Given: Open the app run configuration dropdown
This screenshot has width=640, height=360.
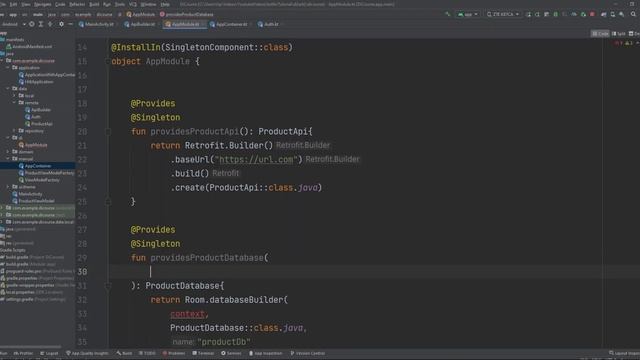Looking at the screenshot, I should (467, 14).
